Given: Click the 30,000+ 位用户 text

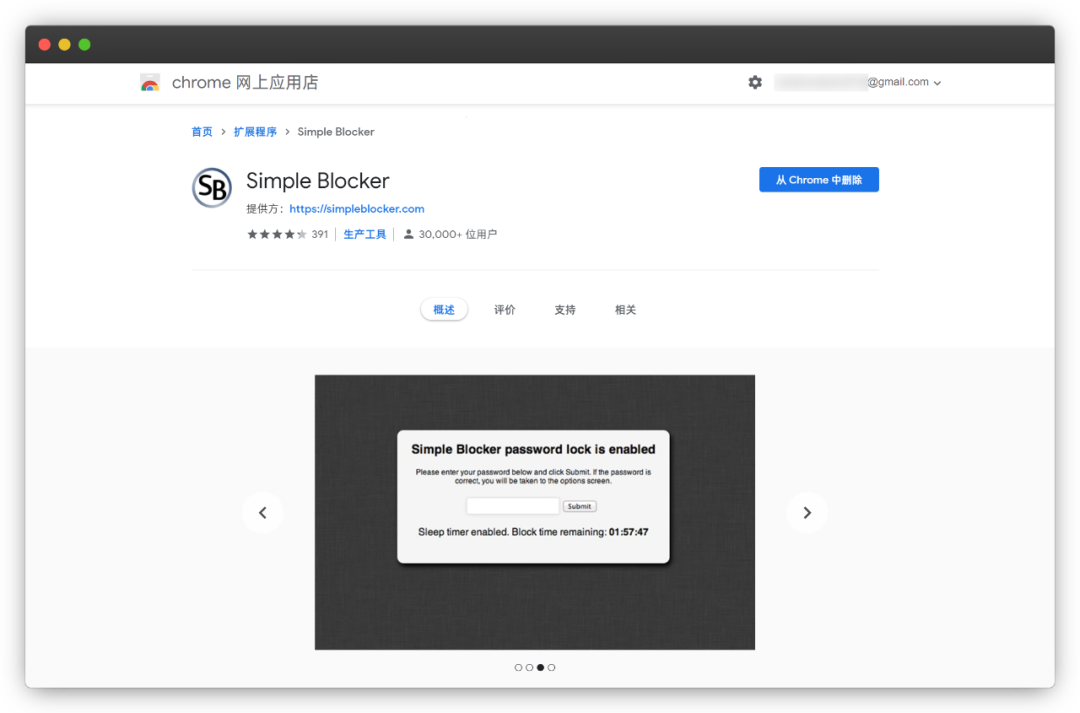Looking at the screenshot, I should (x=457, y=234).
